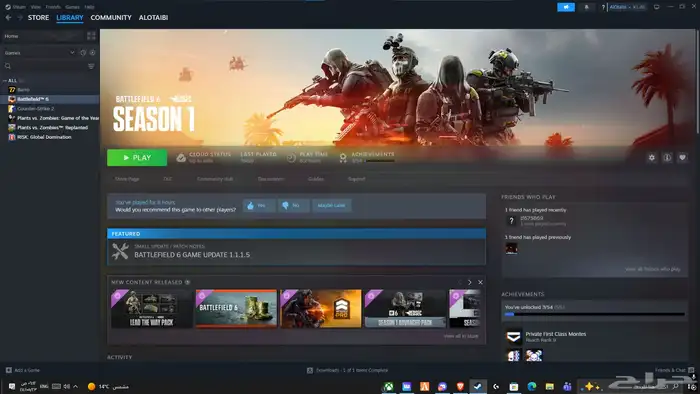This screenshot has height=394, width=700.
Task: Open the ALOTAIBI profile tab
Action: pos(153,17)
